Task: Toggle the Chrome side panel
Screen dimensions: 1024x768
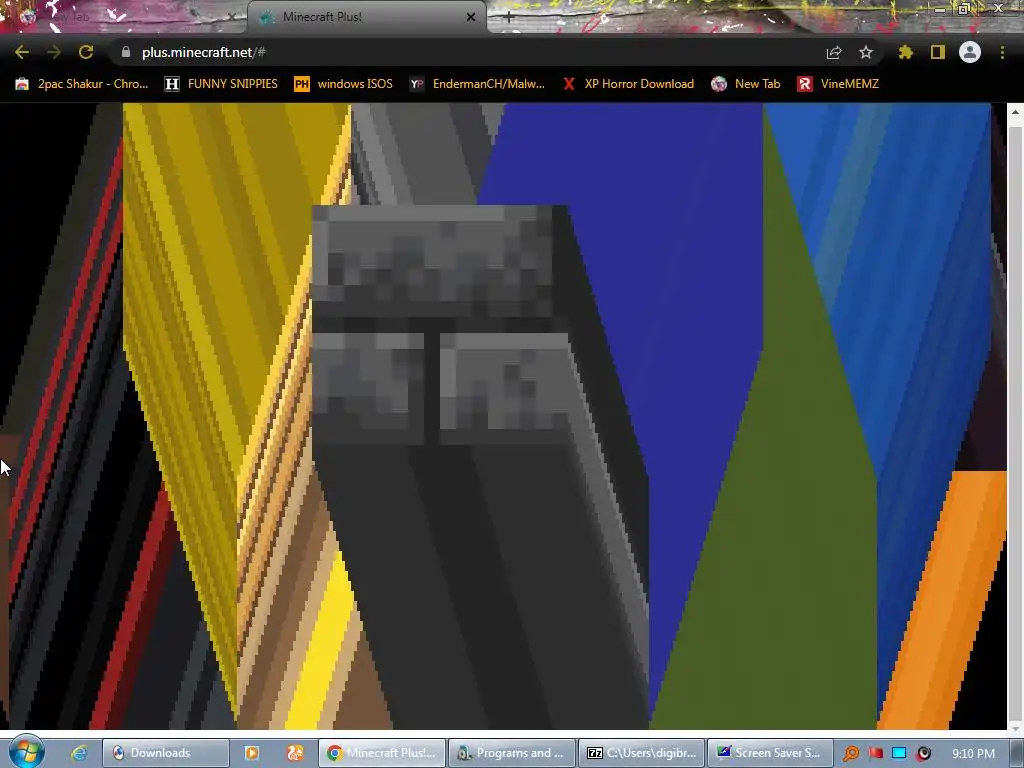Action: 938,52
